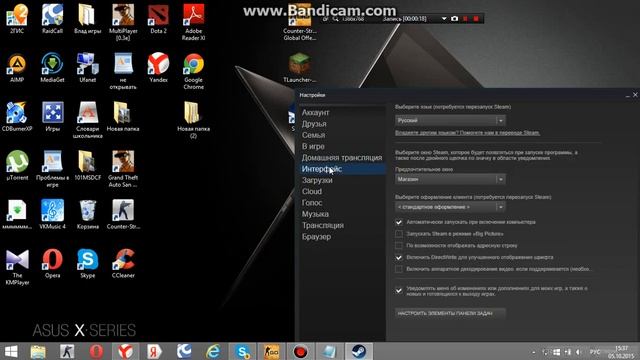Select the CDBurnerXP desktop icon
The width and height of the screenshot is (640, 360).
click(17, 117)
